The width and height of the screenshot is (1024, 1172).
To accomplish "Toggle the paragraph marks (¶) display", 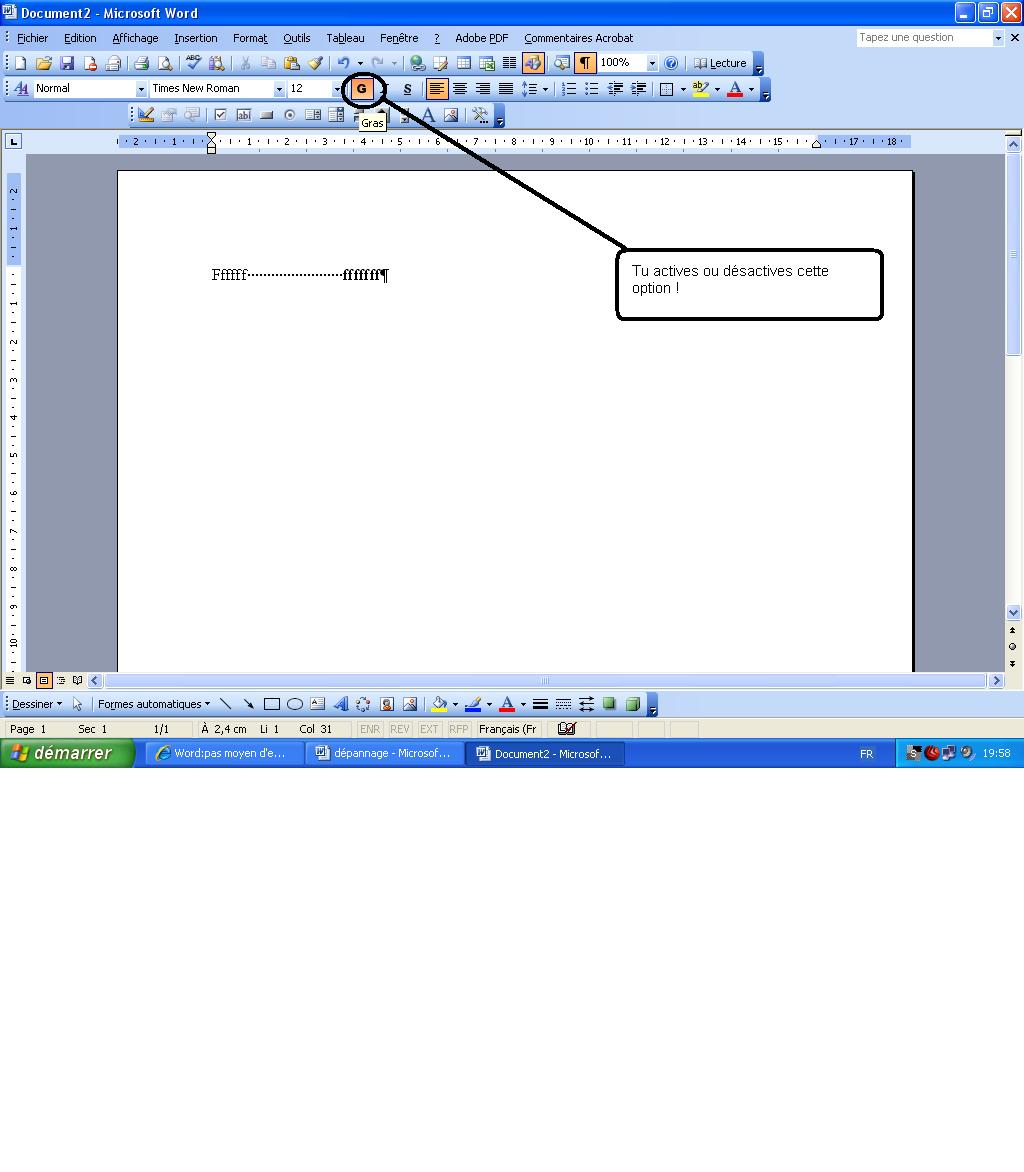I will coord(585,63).
